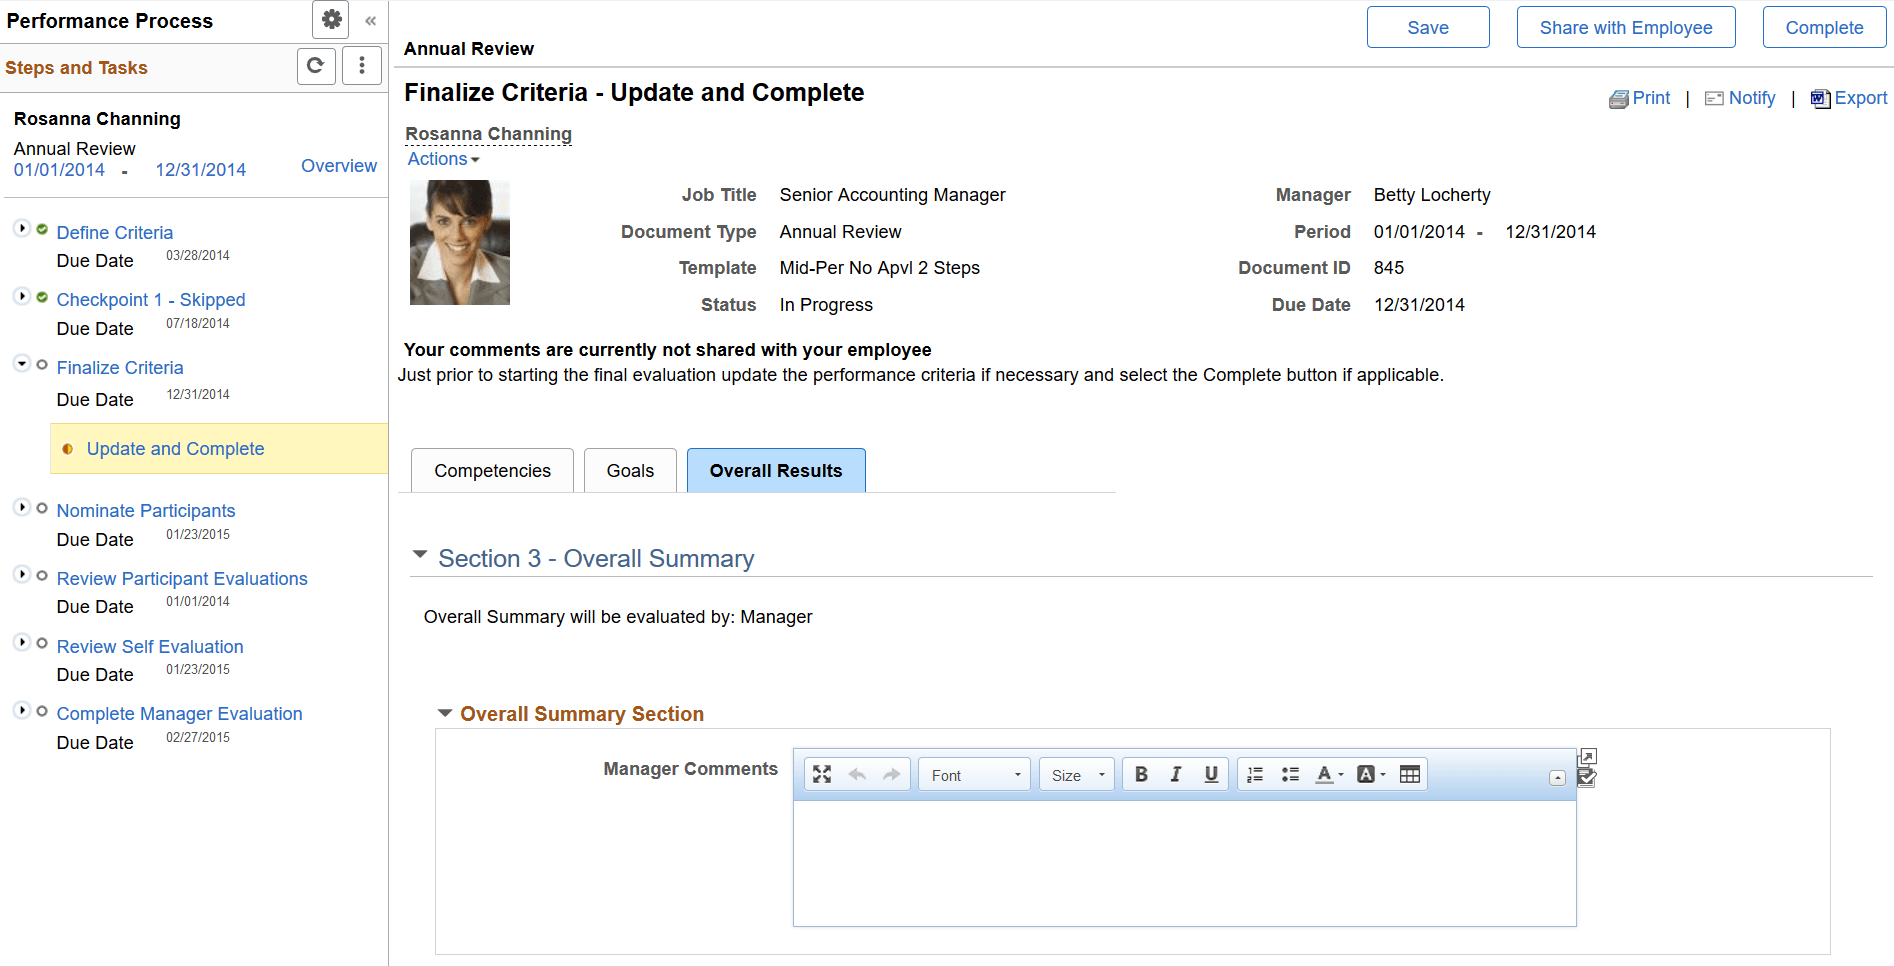The image size is (1894, 966).
Task: Click the Share with Employee button
Action: 1625,27
